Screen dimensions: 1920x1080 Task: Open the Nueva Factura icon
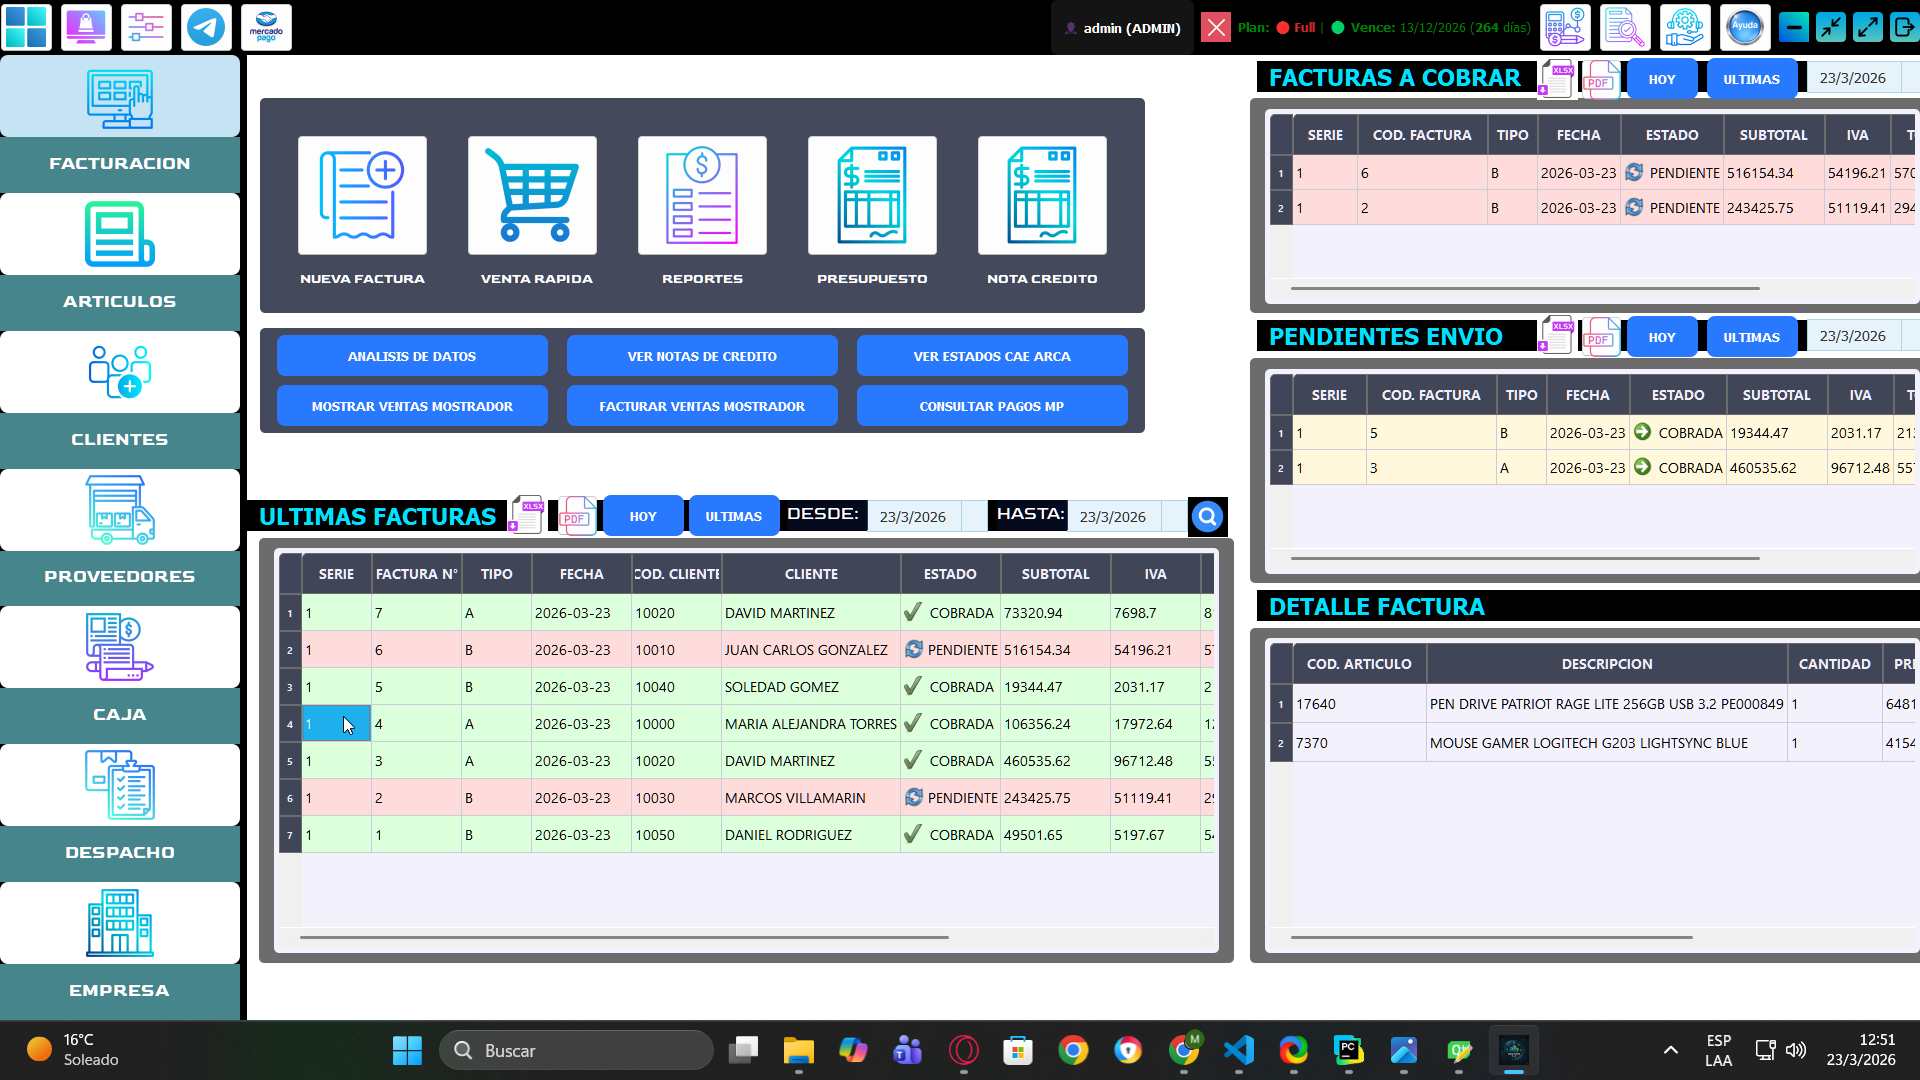click(x=362, y=196)
